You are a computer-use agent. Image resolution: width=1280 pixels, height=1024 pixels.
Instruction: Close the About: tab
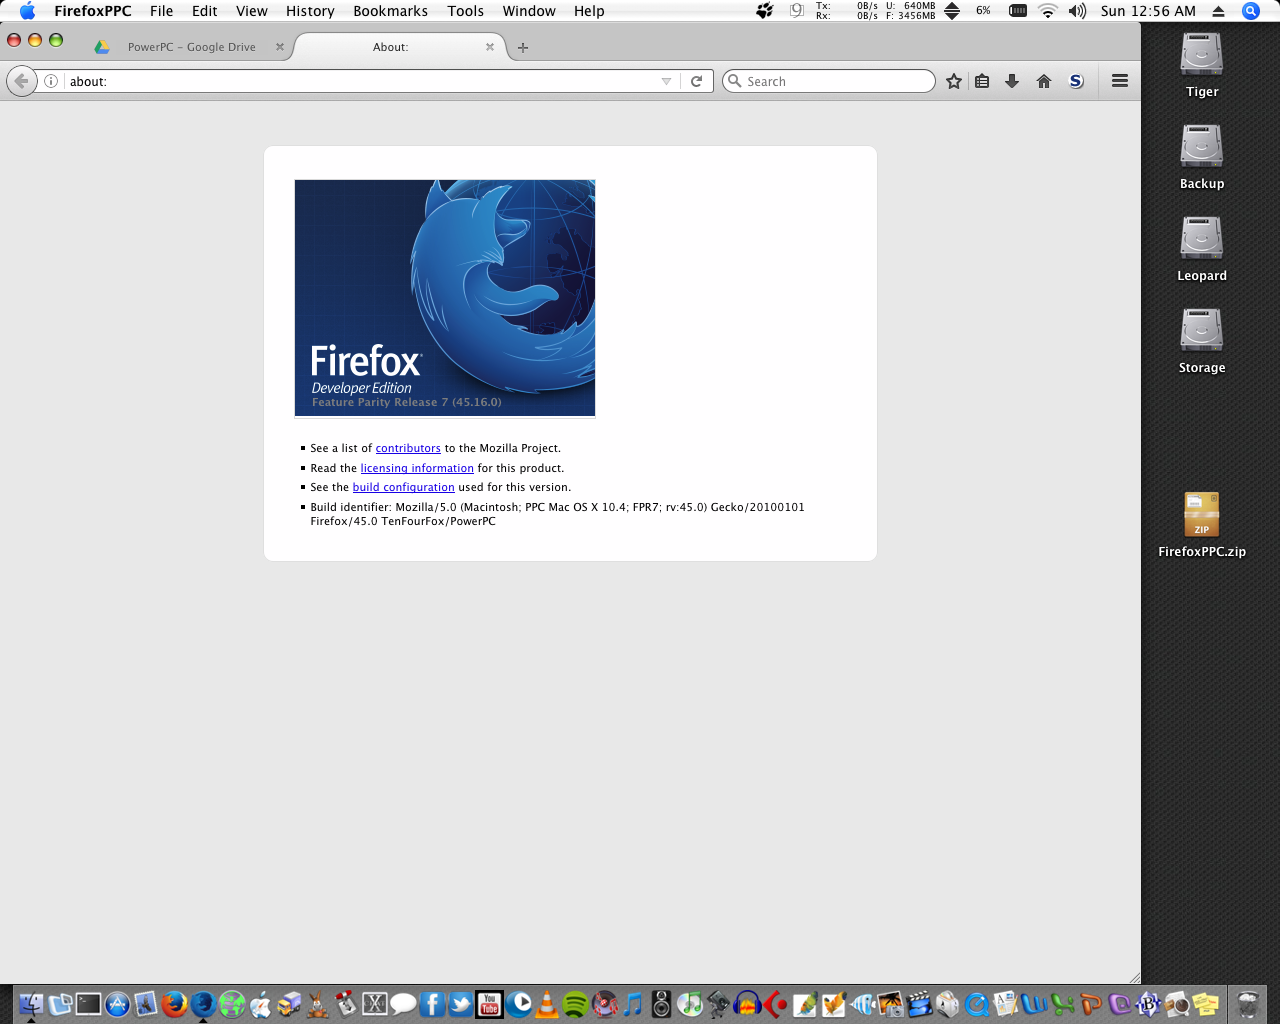[x=490, y=47]
